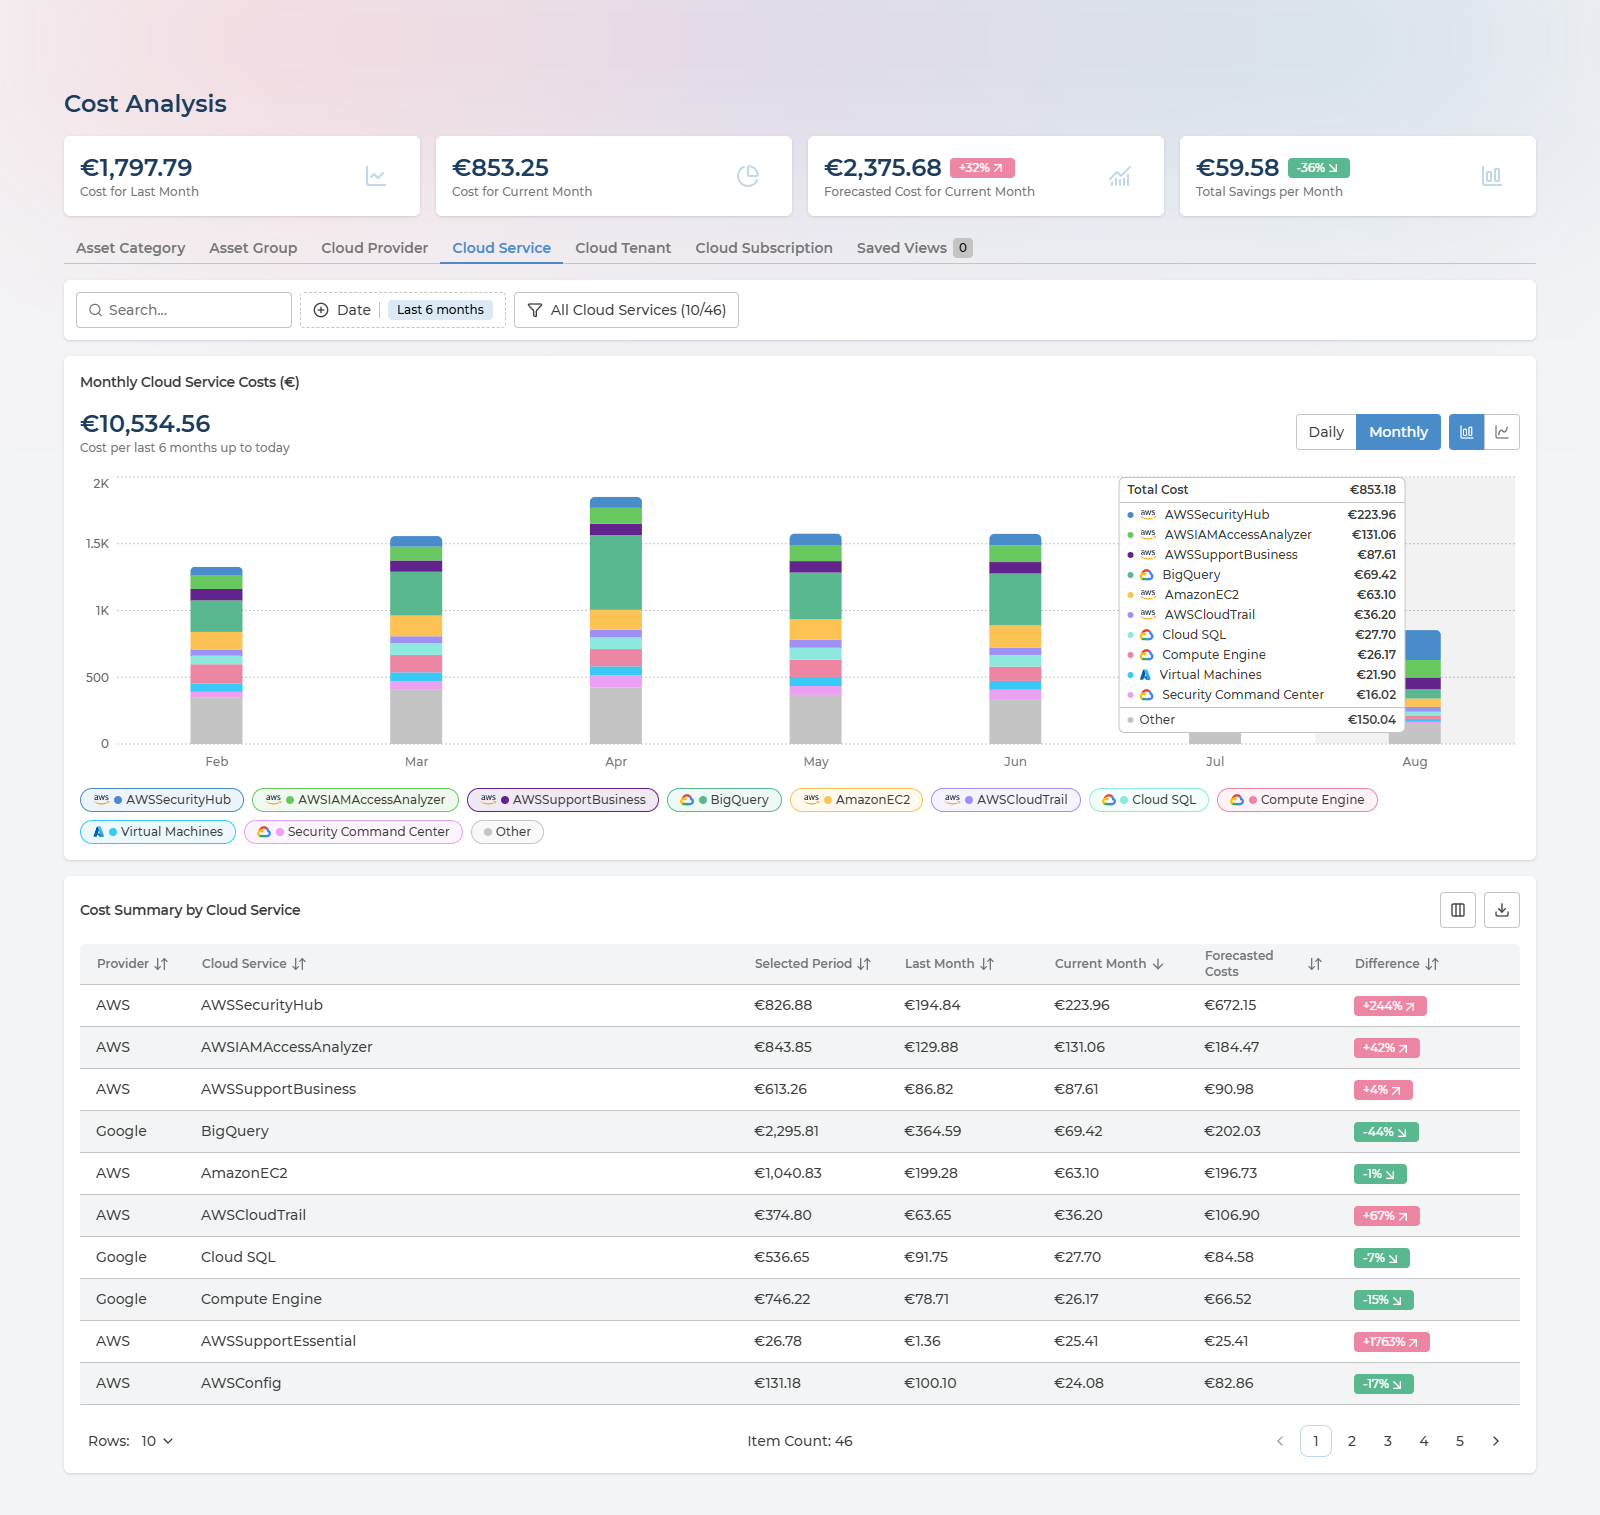Open the Asset Category tab

click(x=131, y=248)
